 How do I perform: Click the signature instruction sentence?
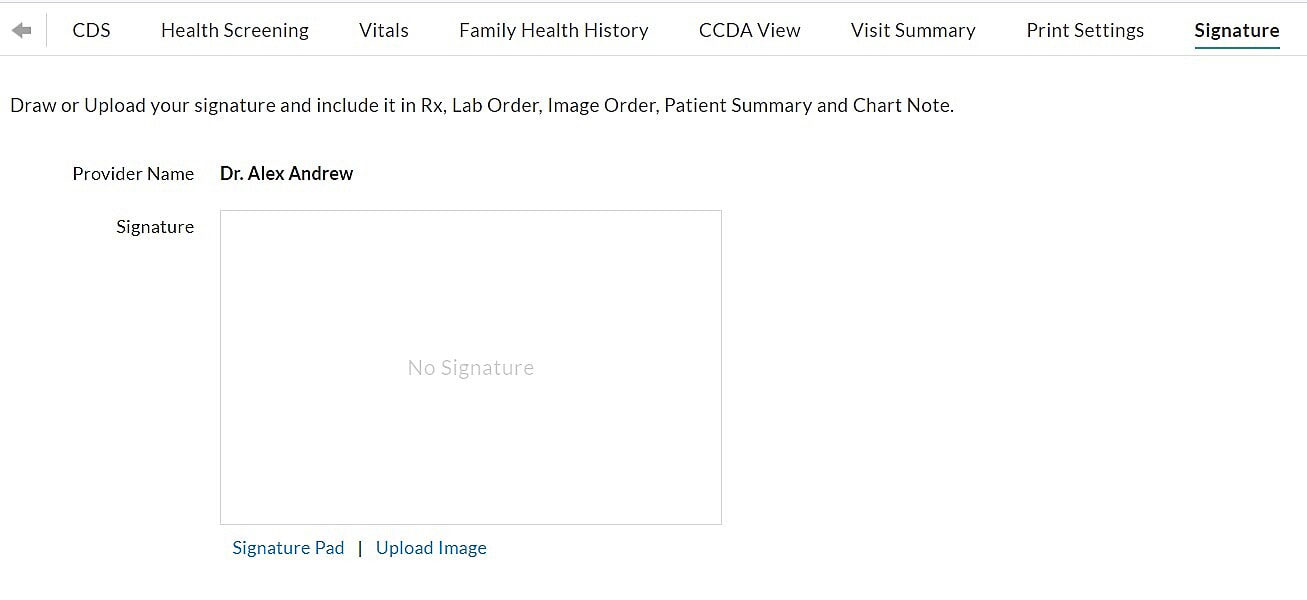481,105
